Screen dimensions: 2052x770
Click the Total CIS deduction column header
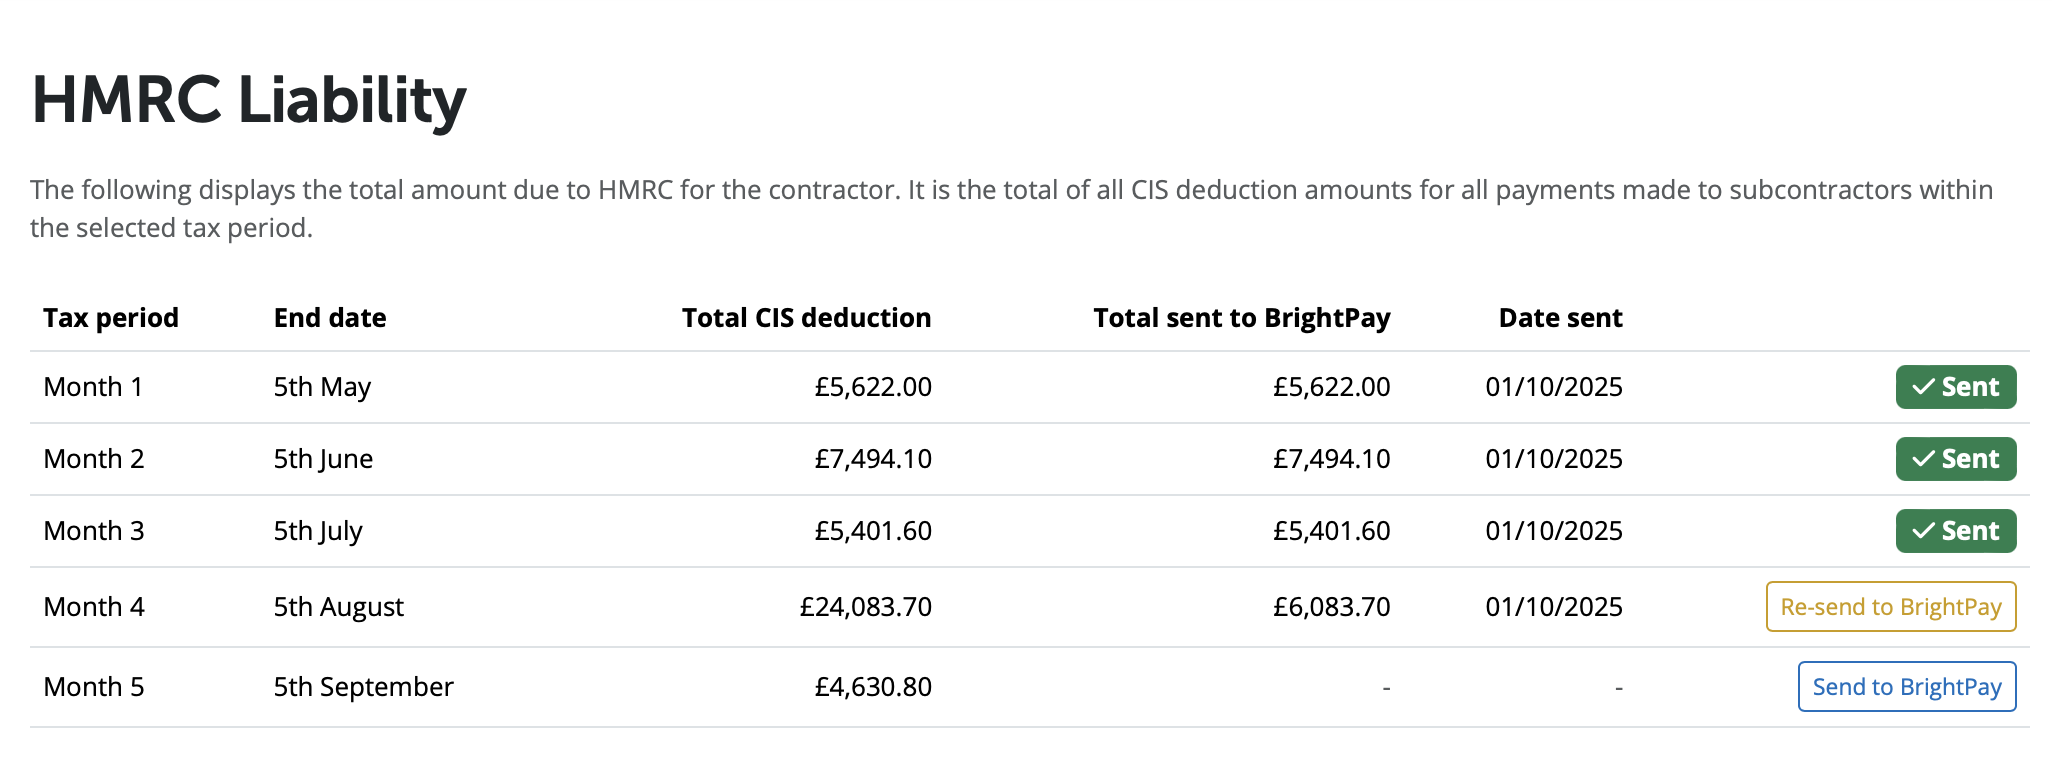tap(806, 318)
